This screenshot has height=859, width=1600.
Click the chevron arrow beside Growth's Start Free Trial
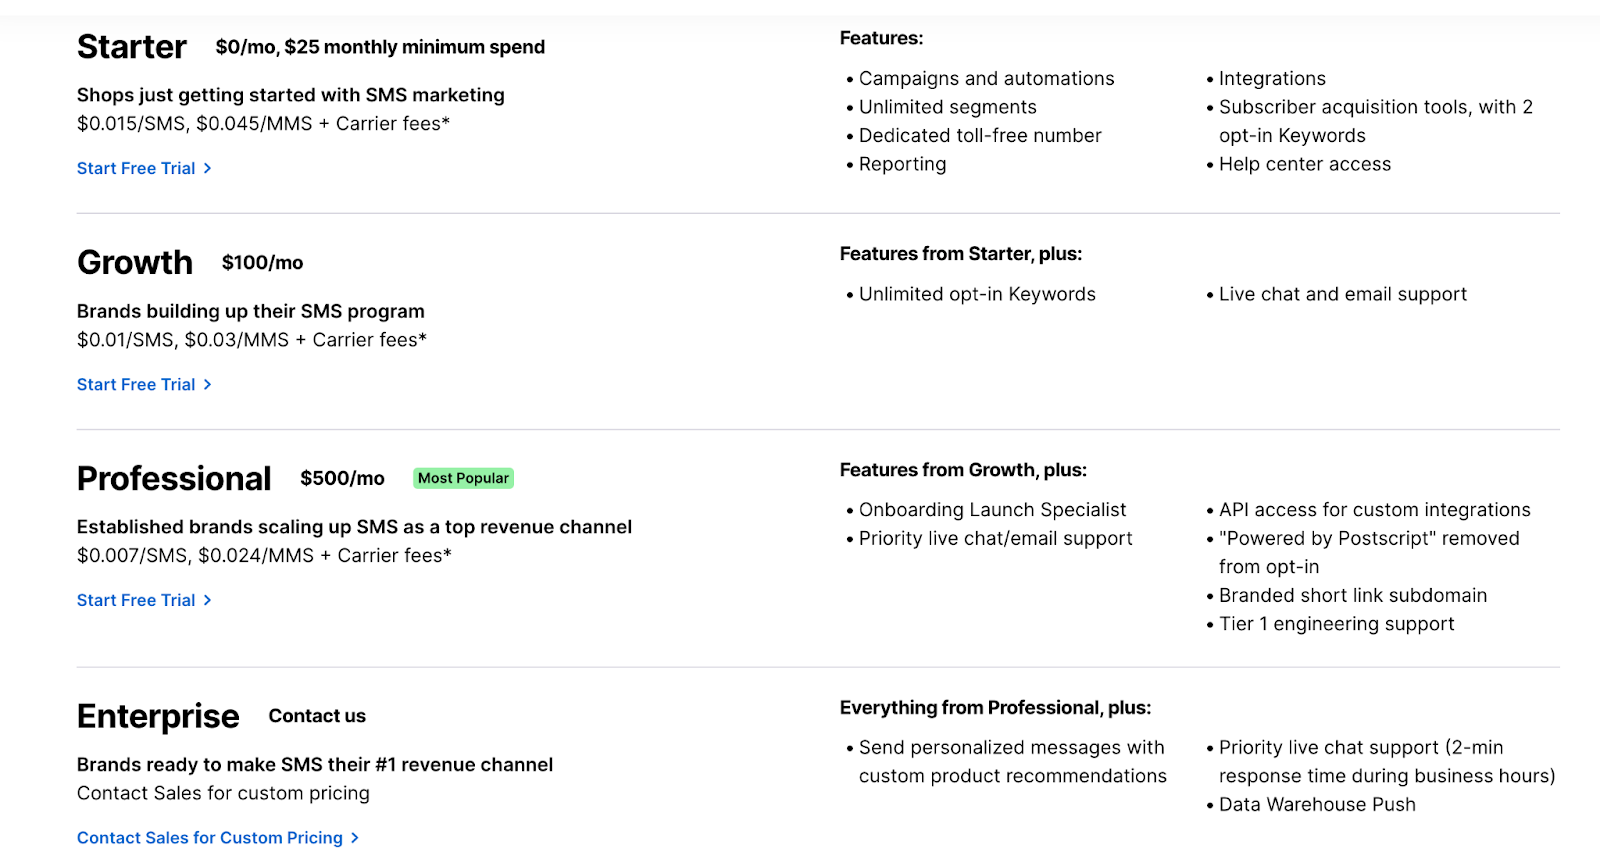coord(208,384)
